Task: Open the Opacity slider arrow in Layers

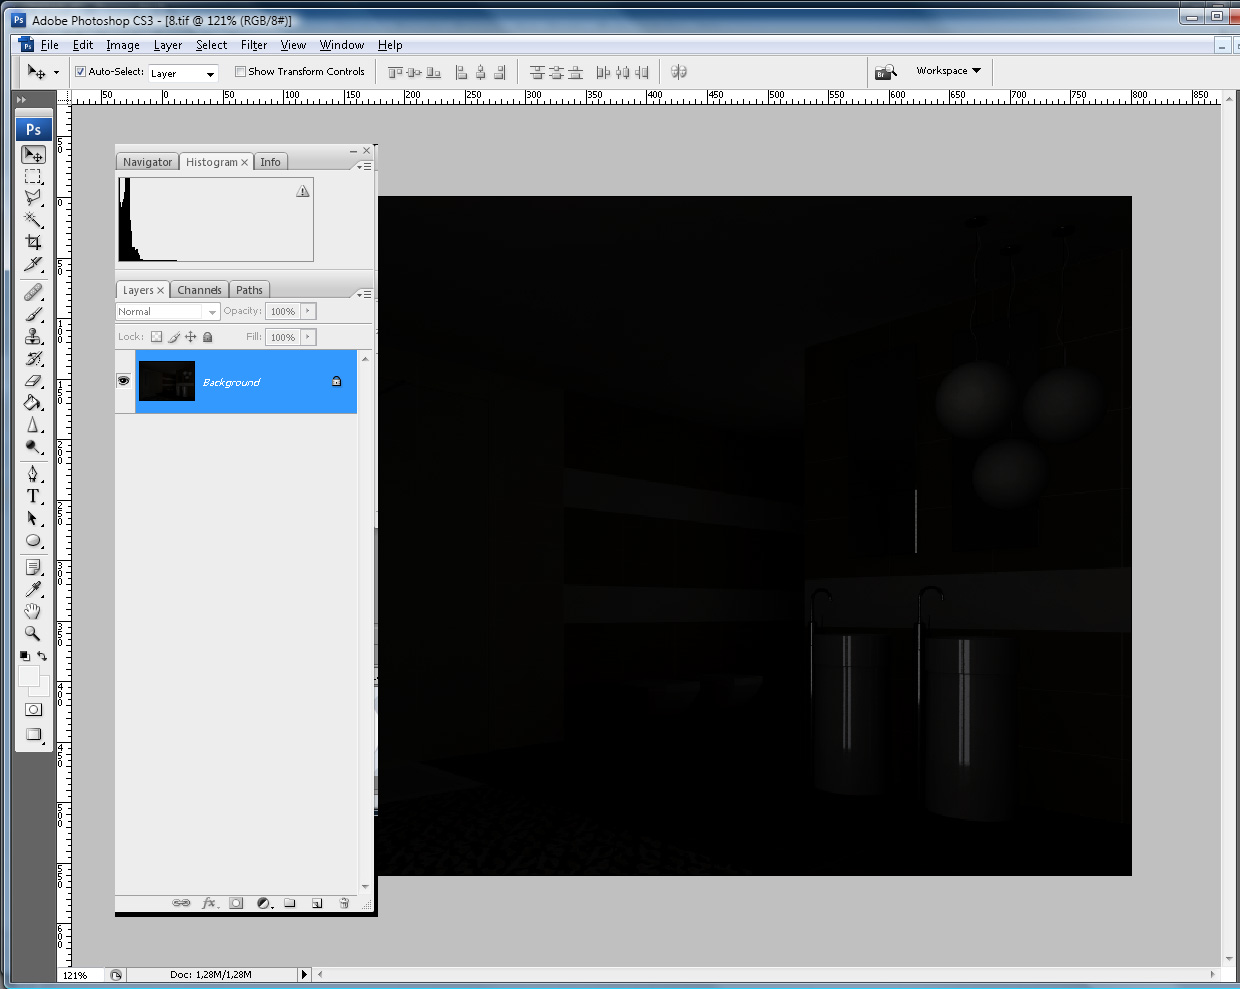Action: point(308,311)
